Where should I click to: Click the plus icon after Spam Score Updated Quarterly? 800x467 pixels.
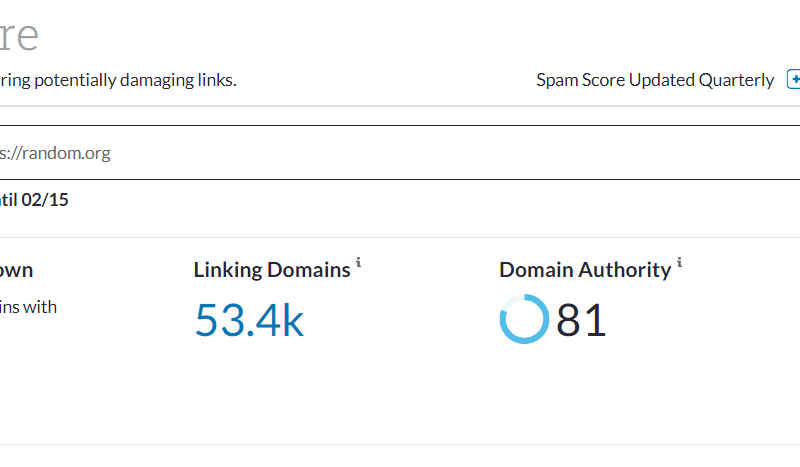(794, 79)
